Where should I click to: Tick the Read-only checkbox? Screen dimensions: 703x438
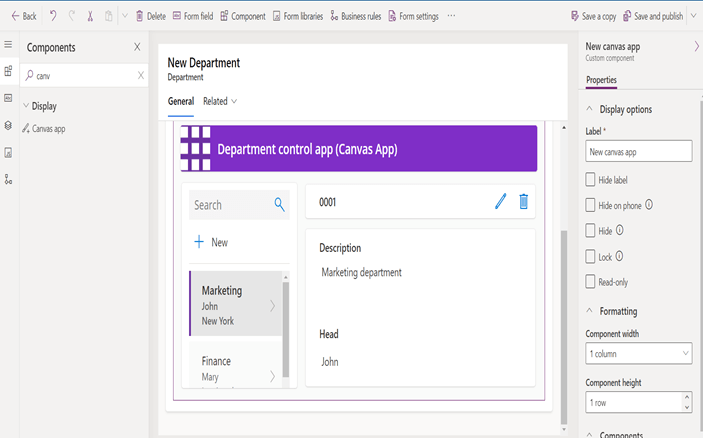coord(591,282)
